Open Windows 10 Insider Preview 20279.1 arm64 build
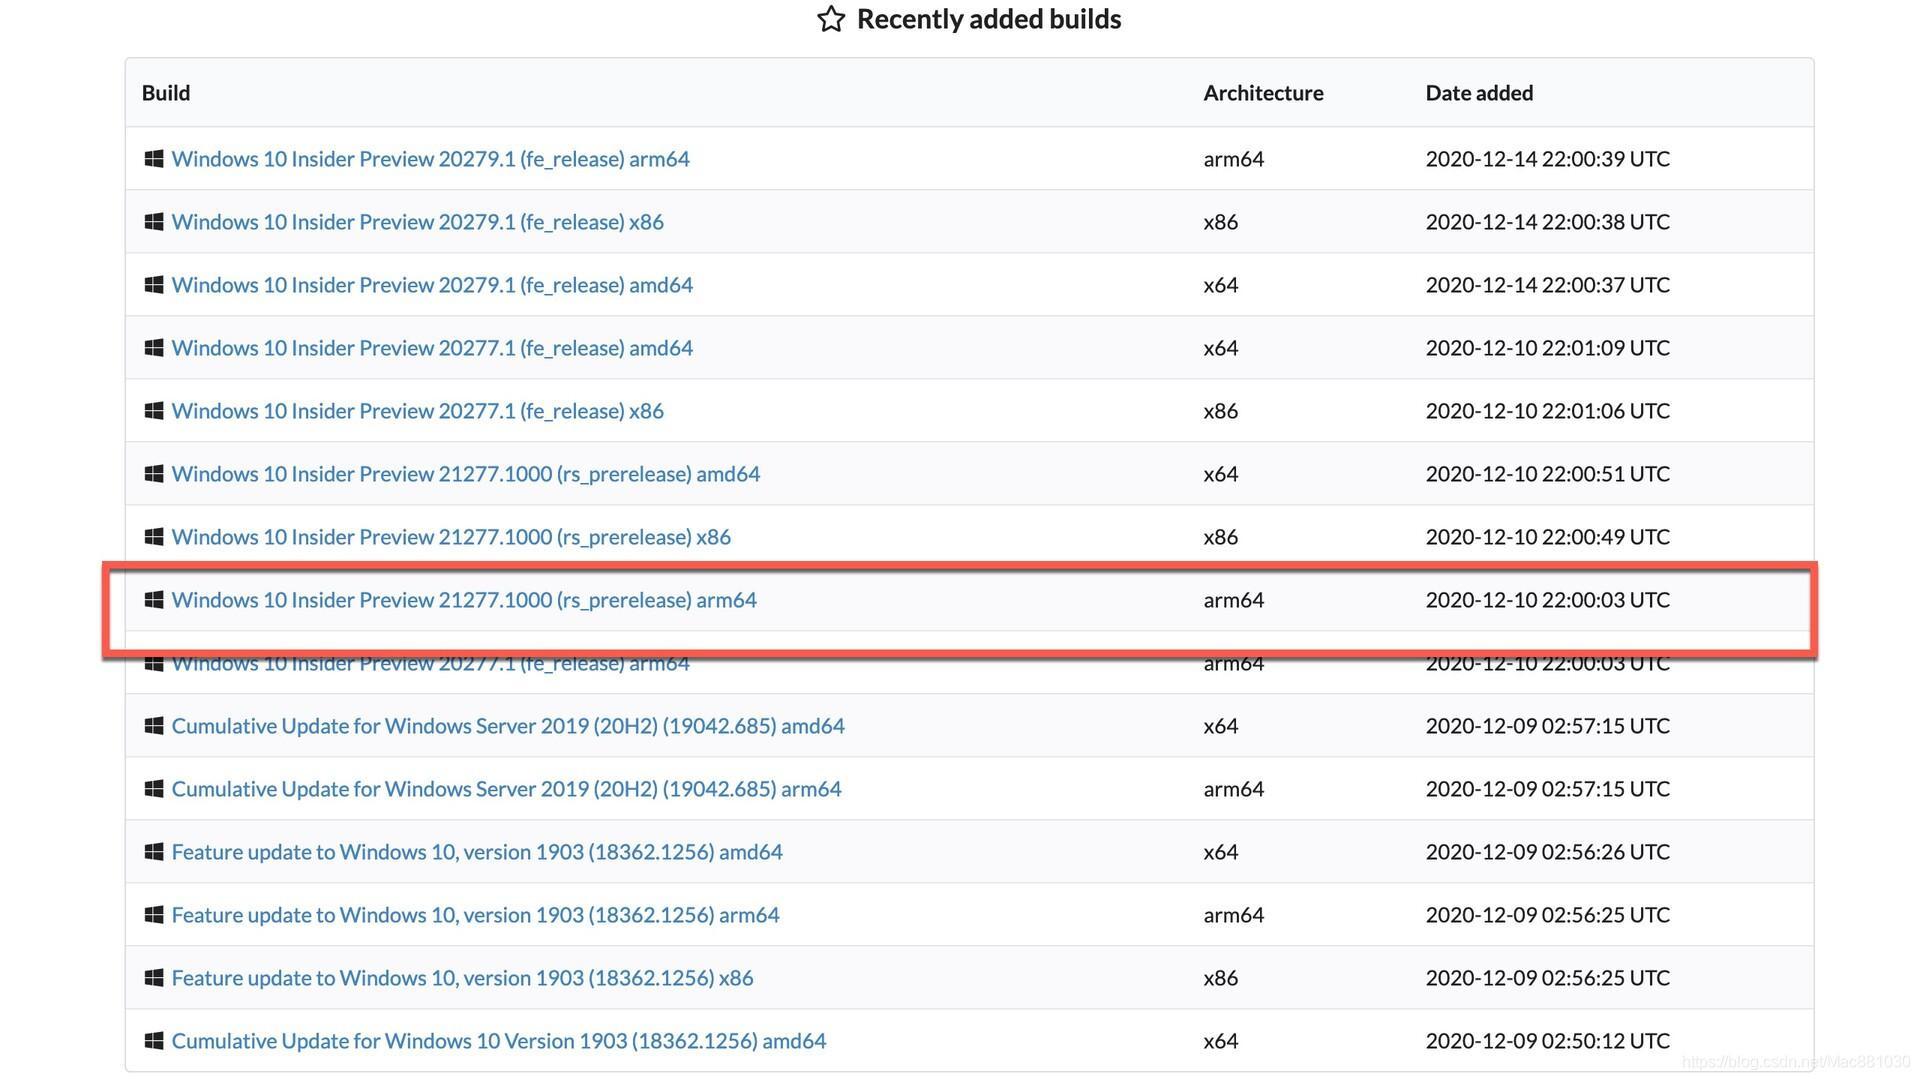 coord(430,159)
